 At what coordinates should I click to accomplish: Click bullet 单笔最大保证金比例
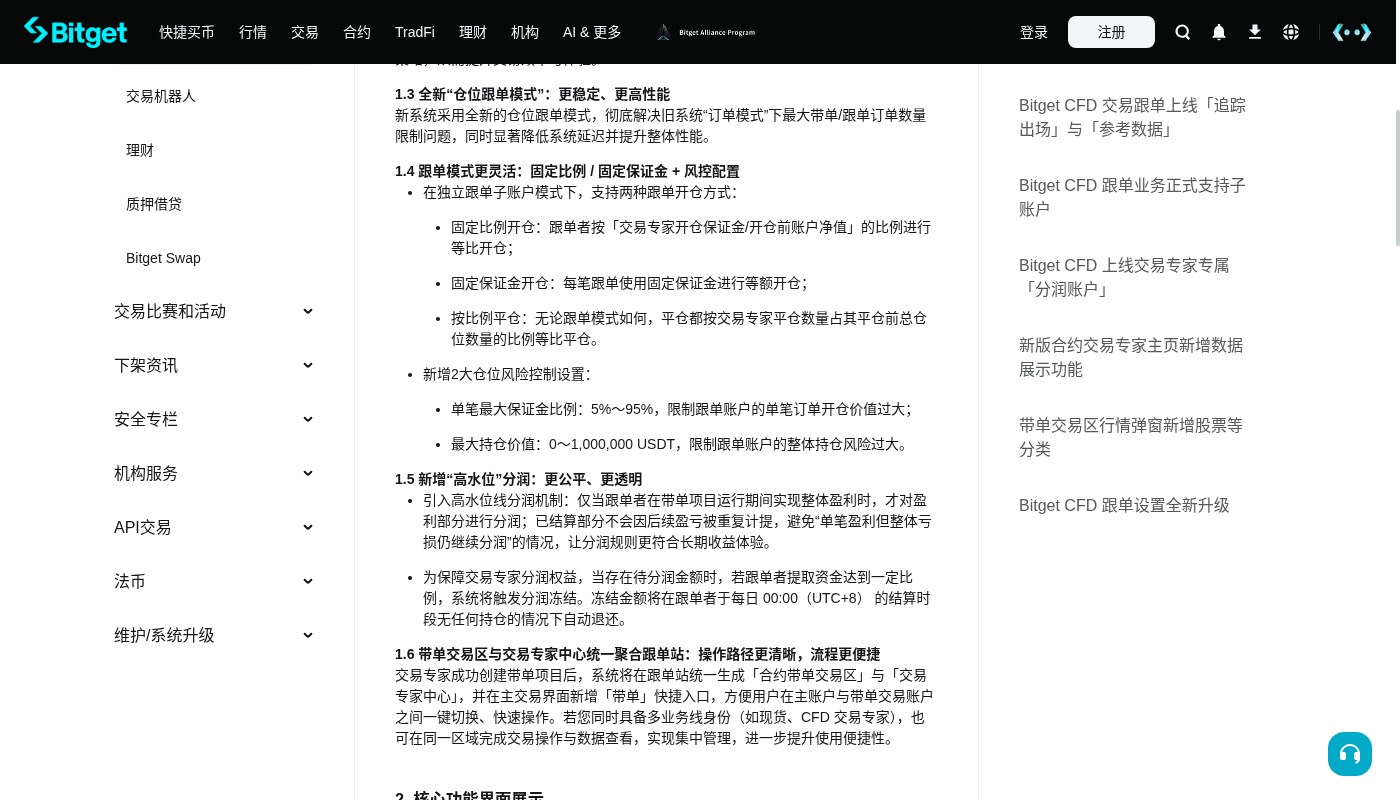(x=683, y=409)
